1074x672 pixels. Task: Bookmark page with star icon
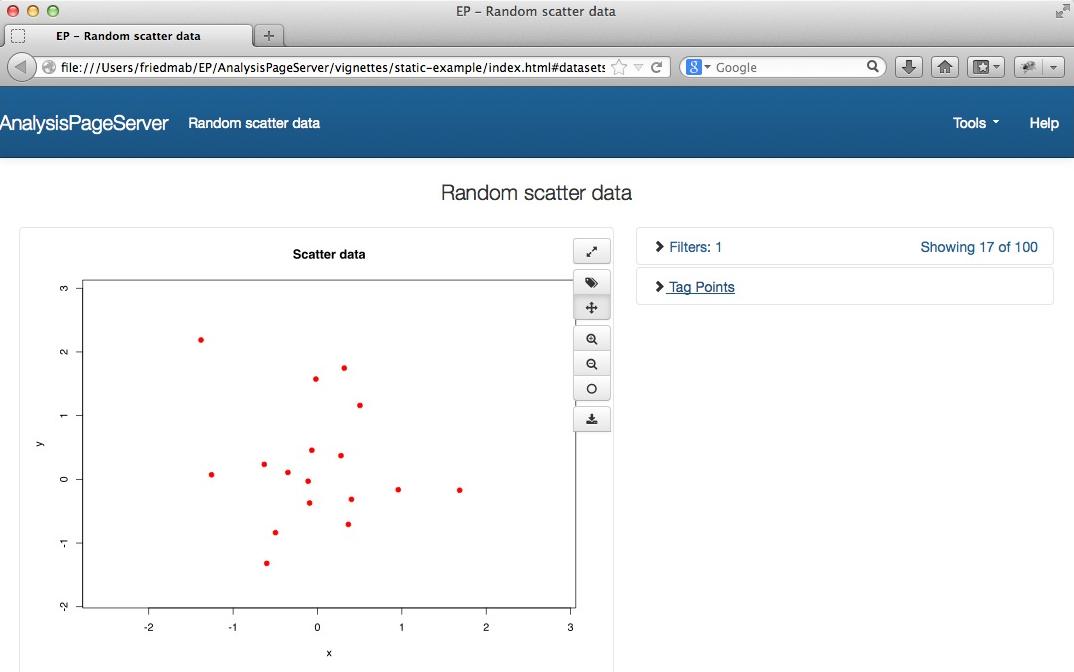(619, 67)
